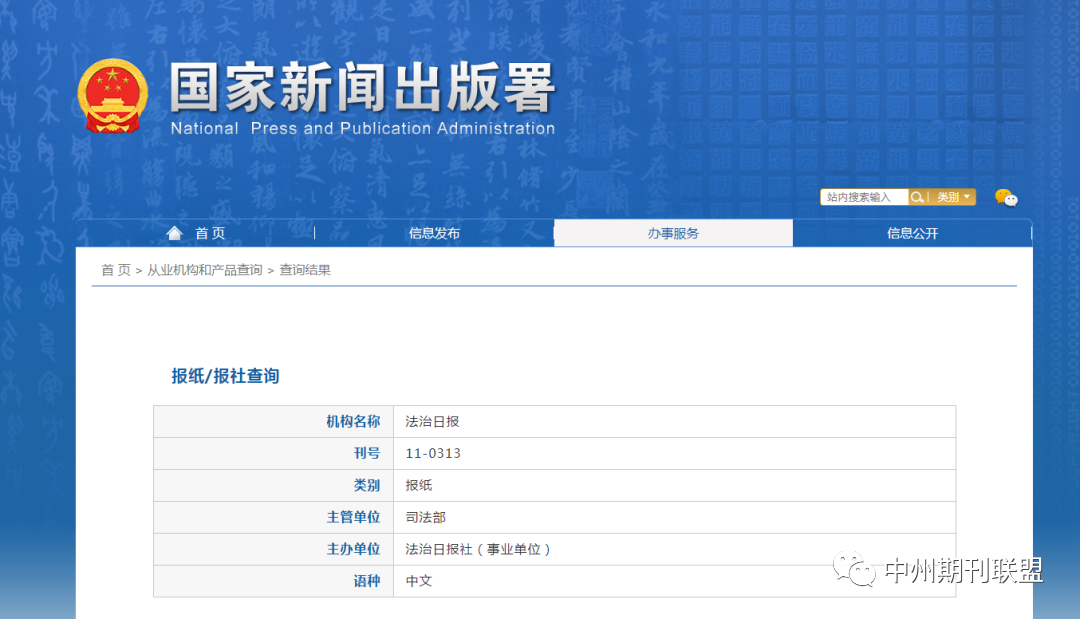Select the 报纸 value cell

674,485
